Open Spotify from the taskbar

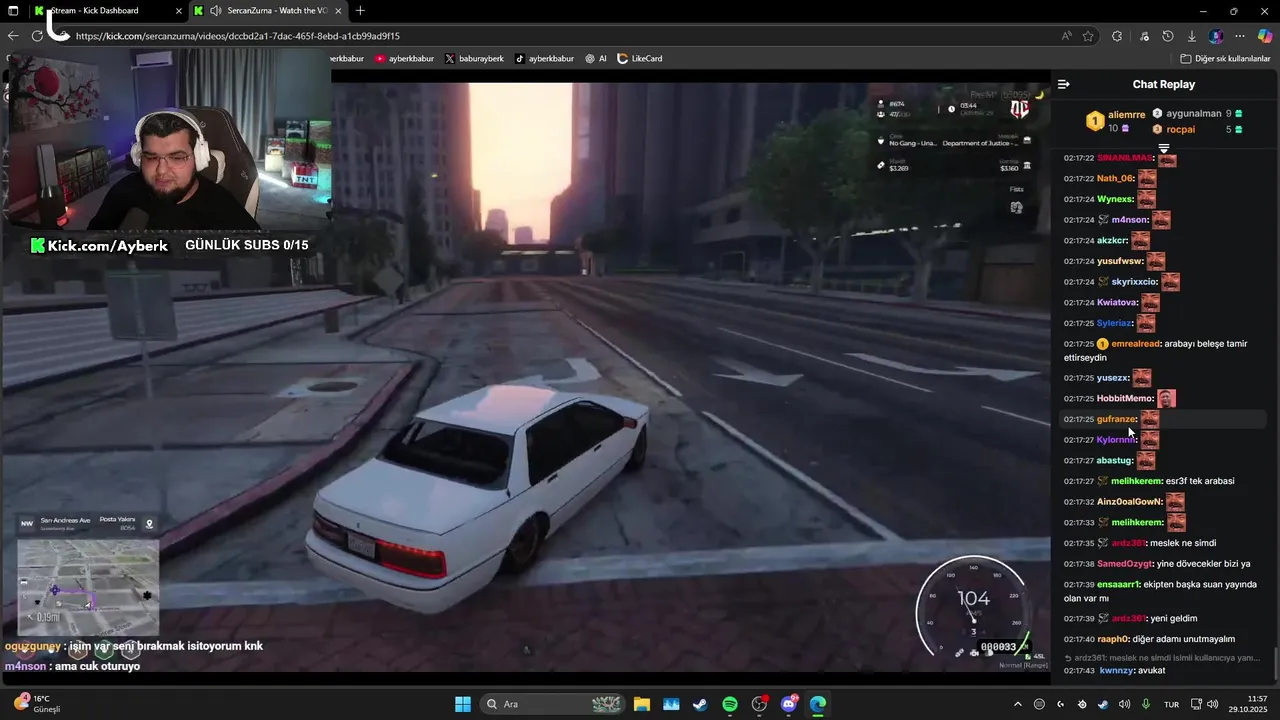[729, 704]
